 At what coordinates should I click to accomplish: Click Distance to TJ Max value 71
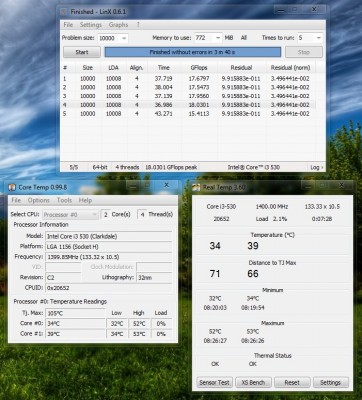click(x=215, y=274)
